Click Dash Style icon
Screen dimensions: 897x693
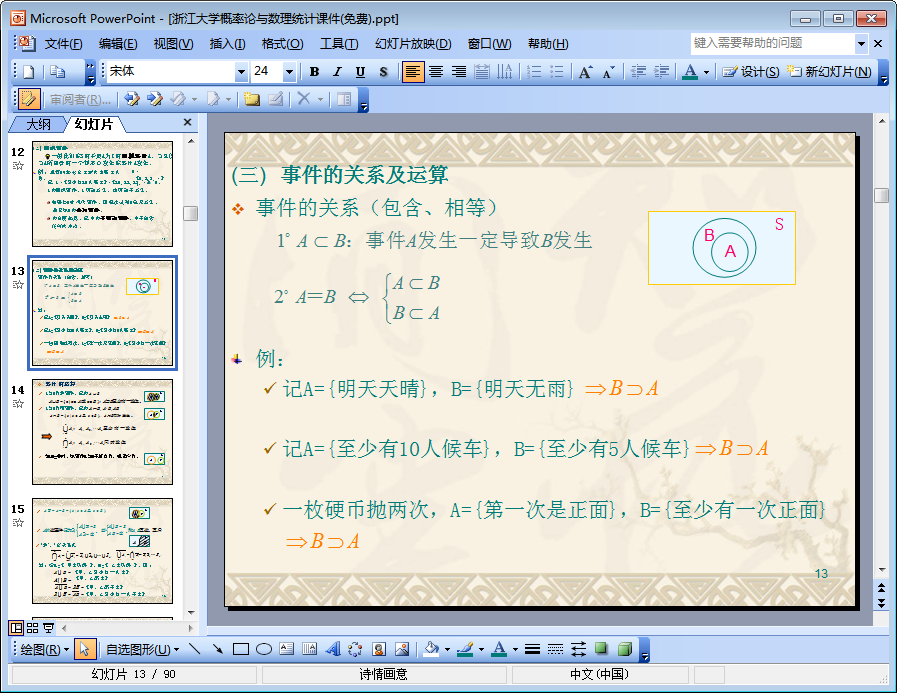coord(555,649)
